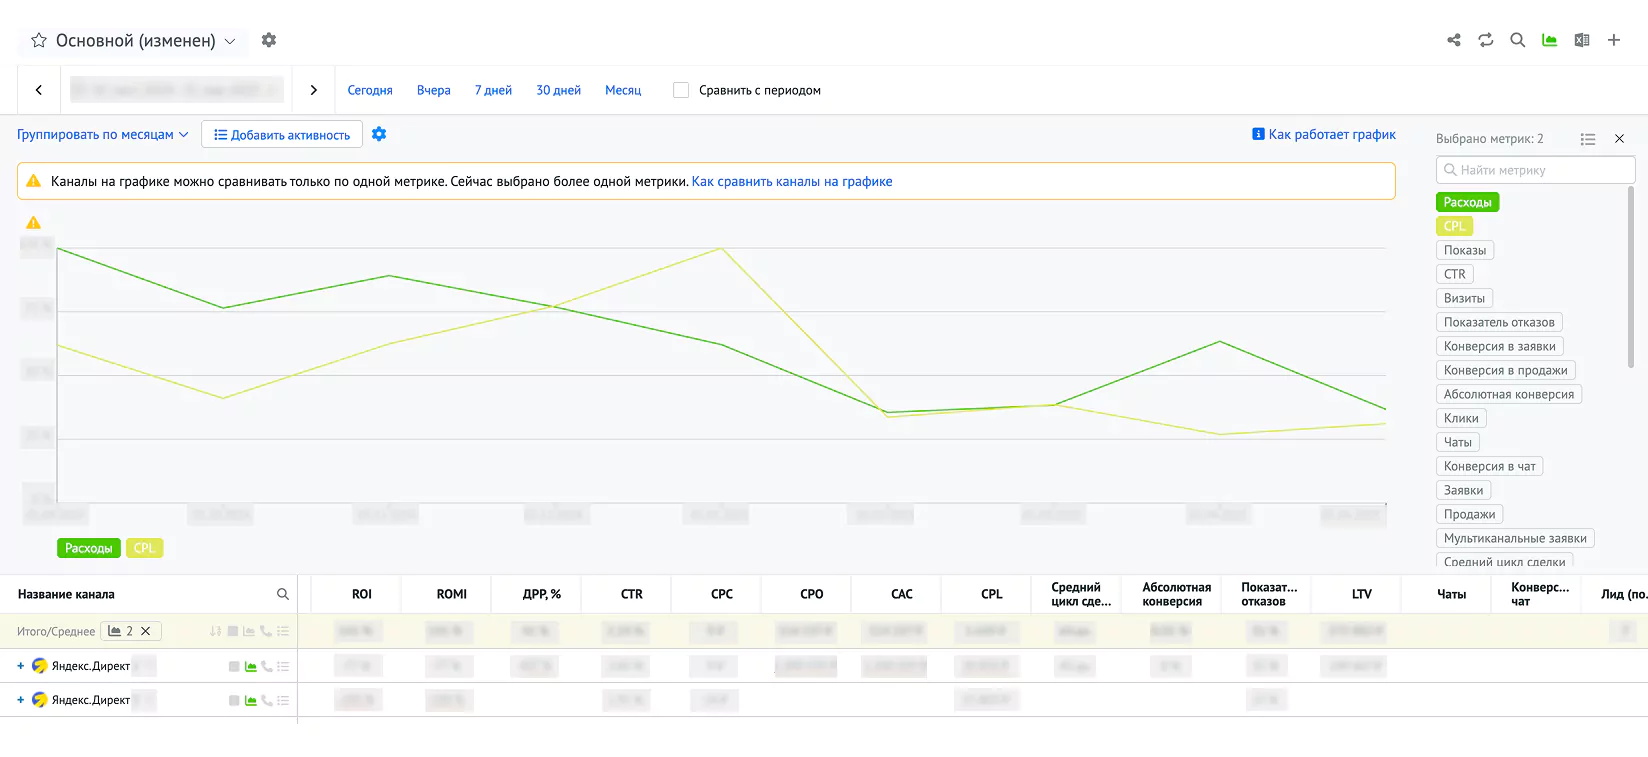Image resolution: width=1648 pixels, height=757 pixels.
Task: Toggle the Показы metric tag
Action: coord(1464,250)
